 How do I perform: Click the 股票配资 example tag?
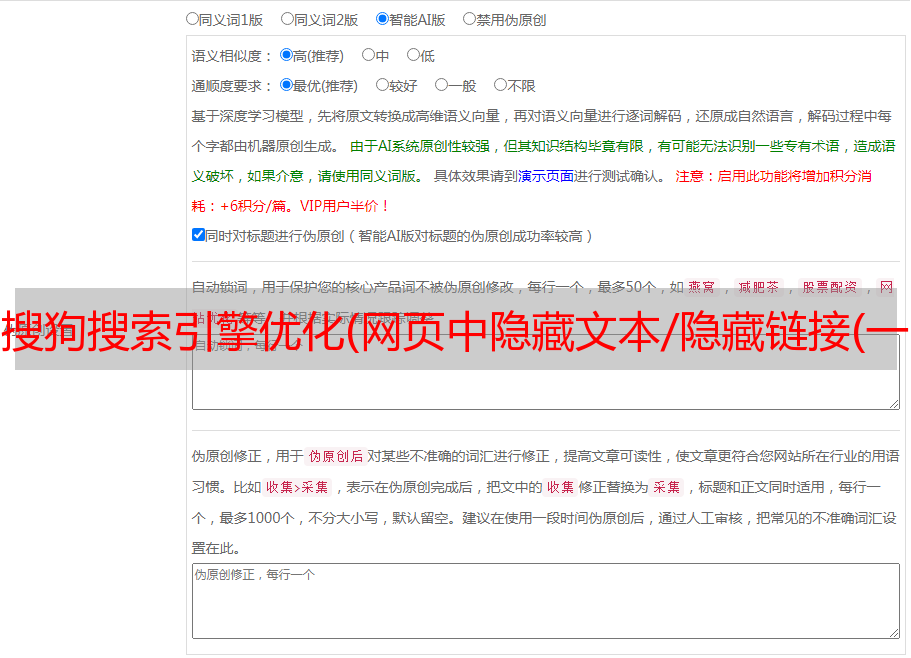click(x=830, y=287)
